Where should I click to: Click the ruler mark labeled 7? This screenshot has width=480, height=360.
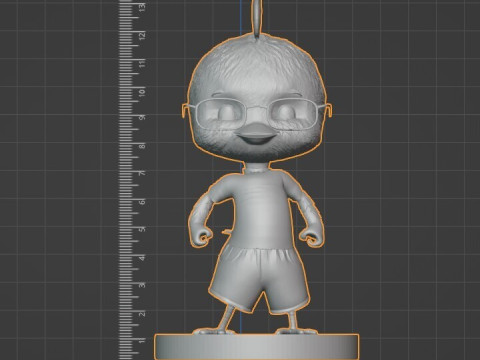[x=142, y=173]
